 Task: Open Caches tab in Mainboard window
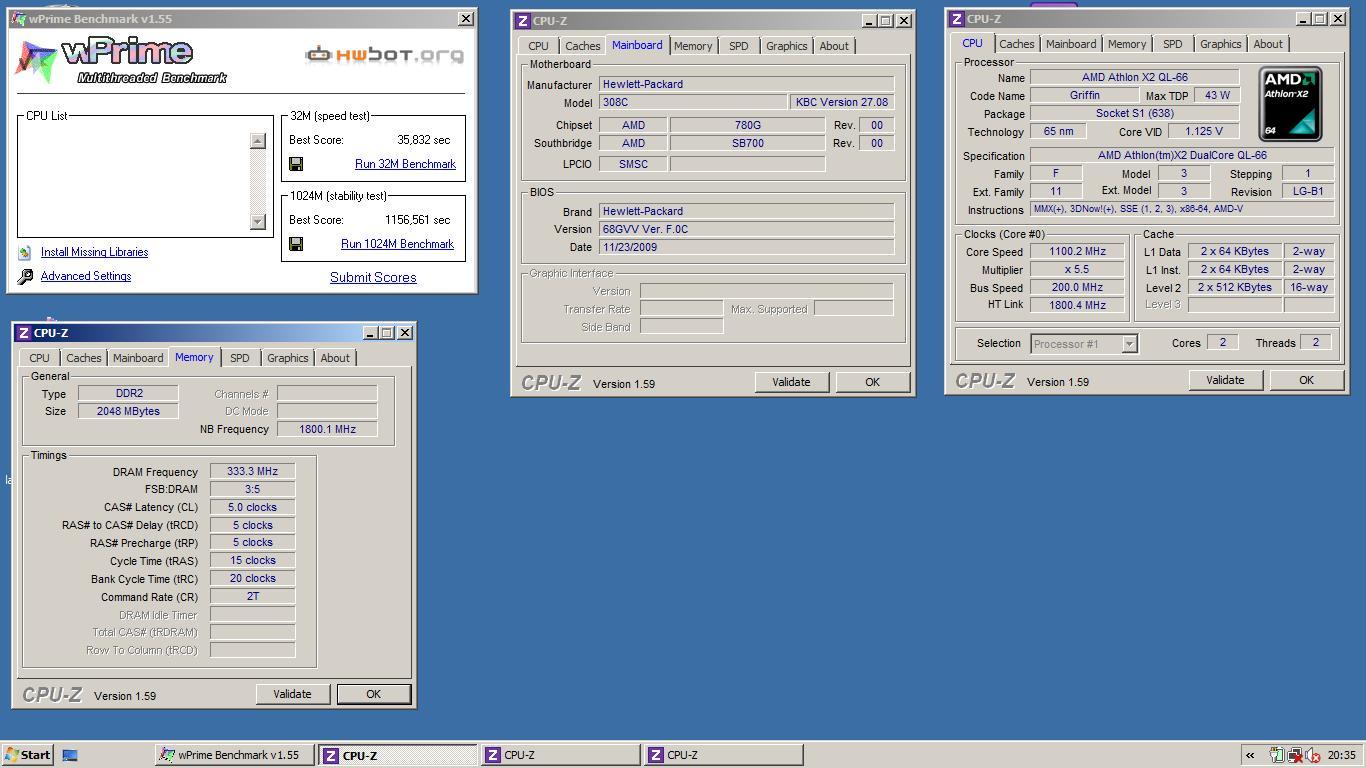[x=583, y=46]
